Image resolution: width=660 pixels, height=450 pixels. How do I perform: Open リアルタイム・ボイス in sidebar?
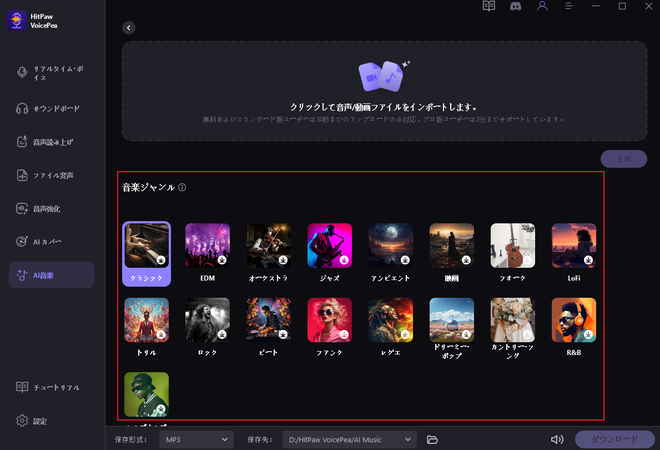click(51, 73)
